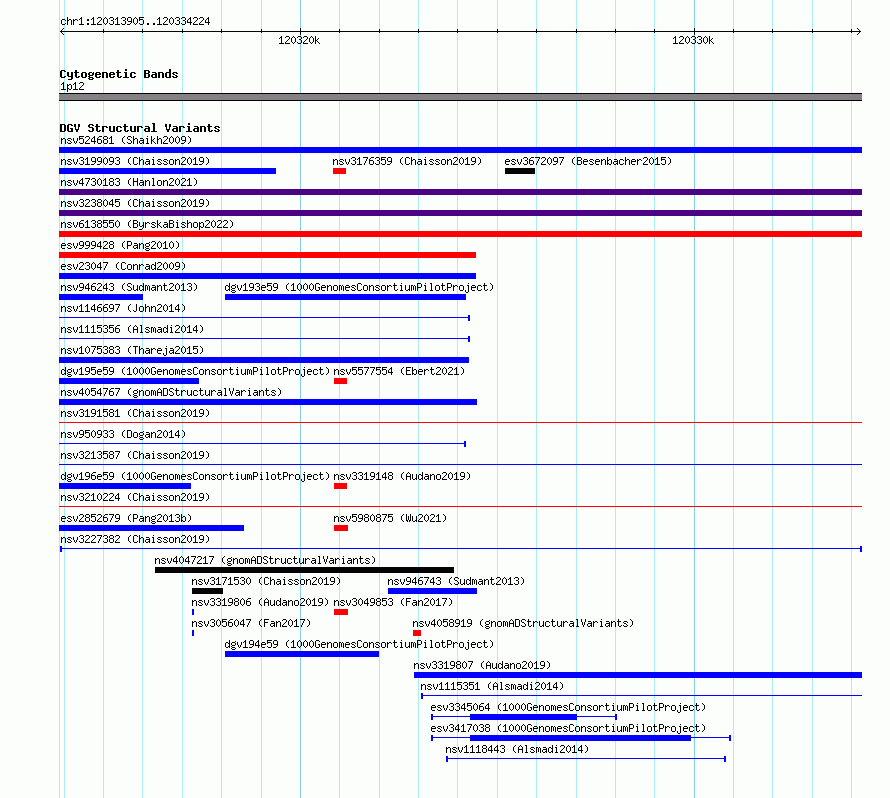Image resolution: width=890 pixels, height=798 pixels.
Task: Click nsv1146697 (John2014) label
Action: 123,308
